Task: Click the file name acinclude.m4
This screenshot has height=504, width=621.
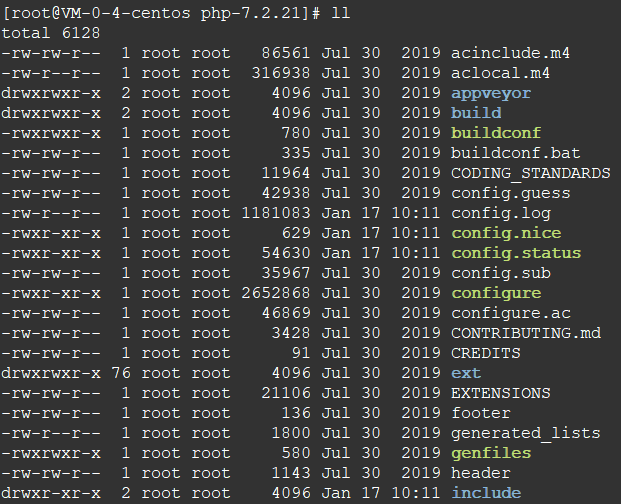Action: click(510, 53)
